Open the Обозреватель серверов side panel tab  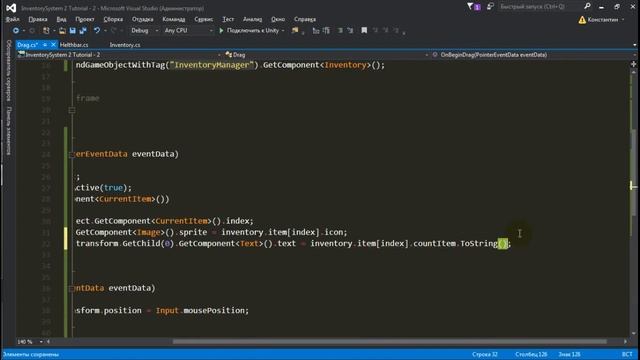pyautogui.click(x=9, y=70)
